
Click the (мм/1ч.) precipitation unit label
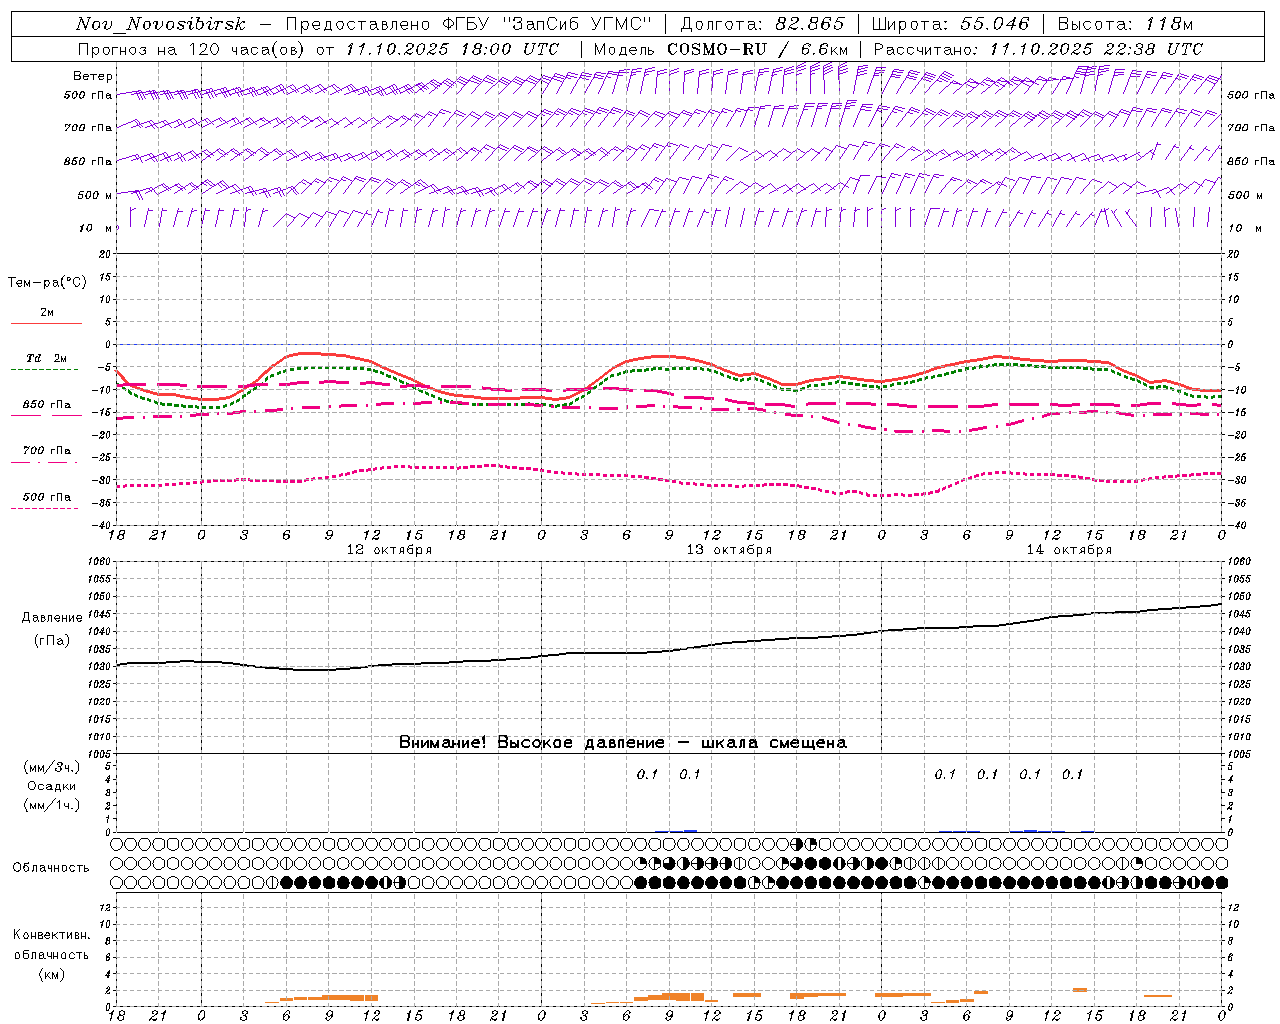(x=52, y=805)
